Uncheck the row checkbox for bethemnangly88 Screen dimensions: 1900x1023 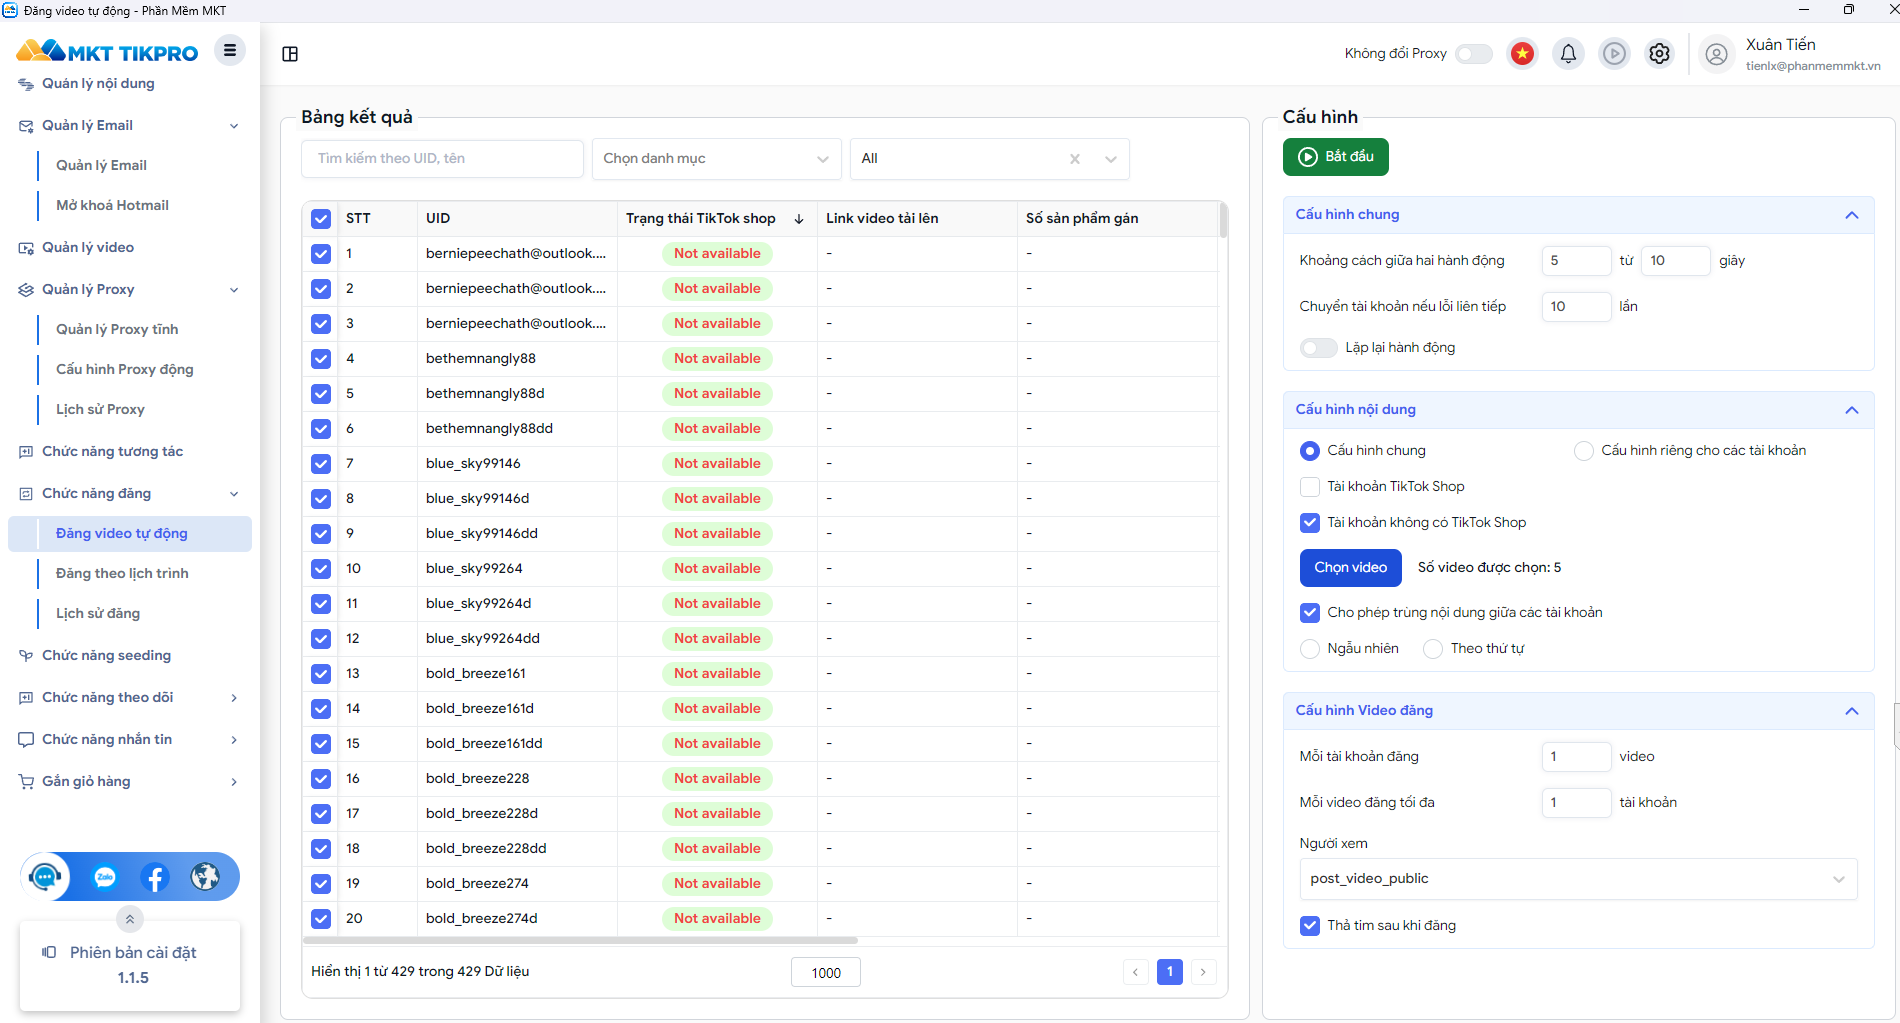[x=321, y=359]
